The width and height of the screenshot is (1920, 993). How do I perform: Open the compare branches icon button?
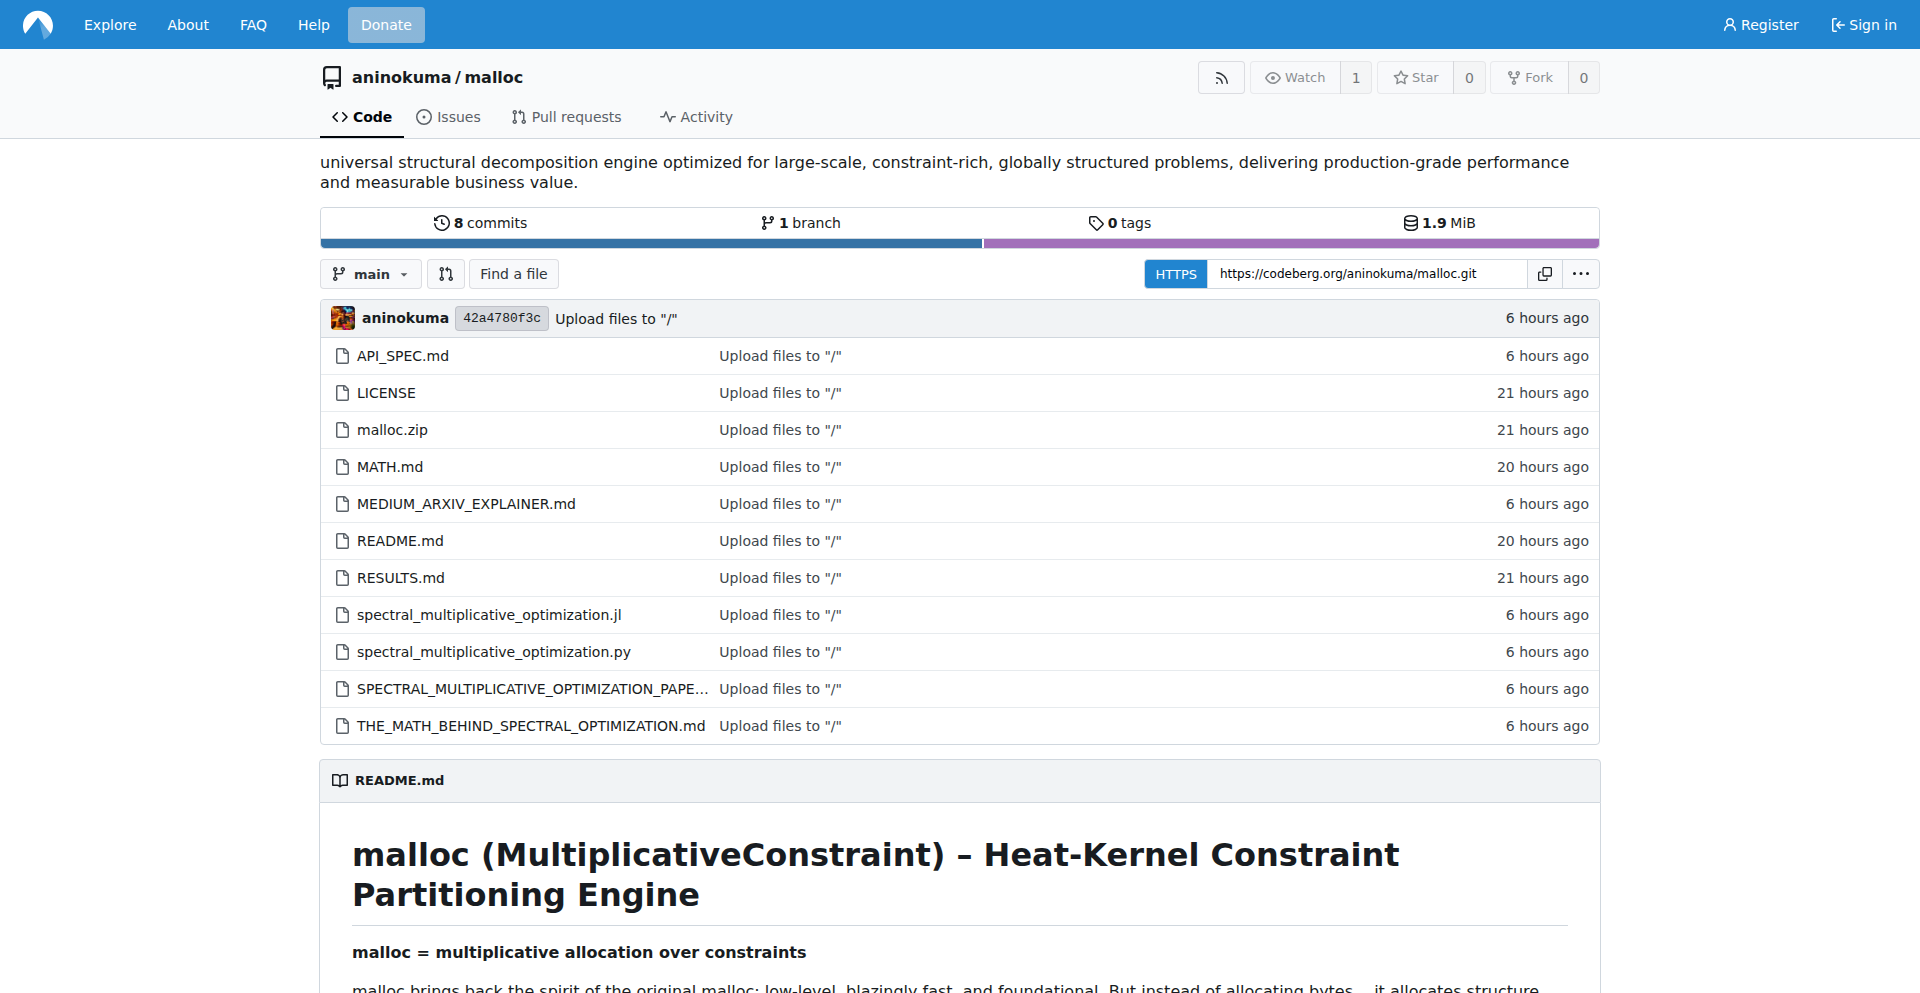point(446,274)
